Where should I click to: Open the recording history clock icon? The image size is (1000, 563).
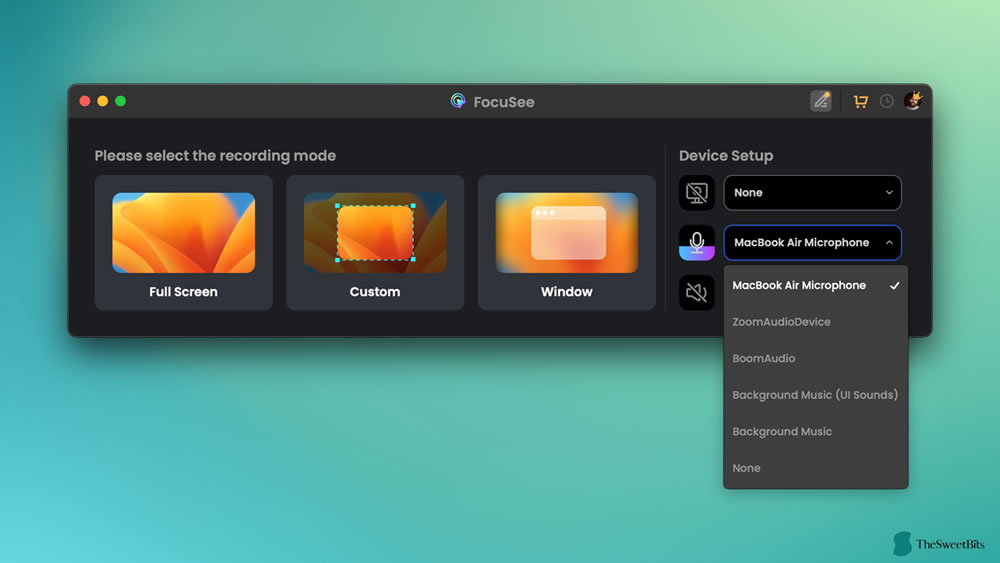click(x=886, y=101)
